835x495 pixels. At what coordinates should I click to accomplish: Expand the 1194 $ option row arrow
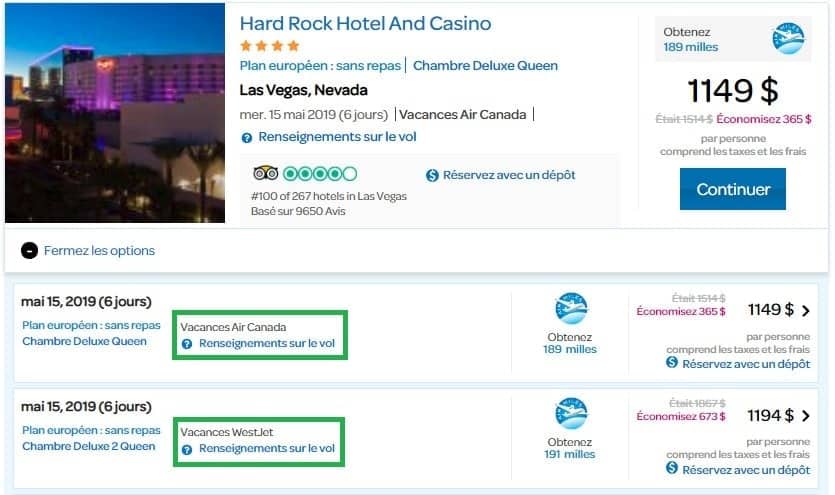[x=805, y=416]
